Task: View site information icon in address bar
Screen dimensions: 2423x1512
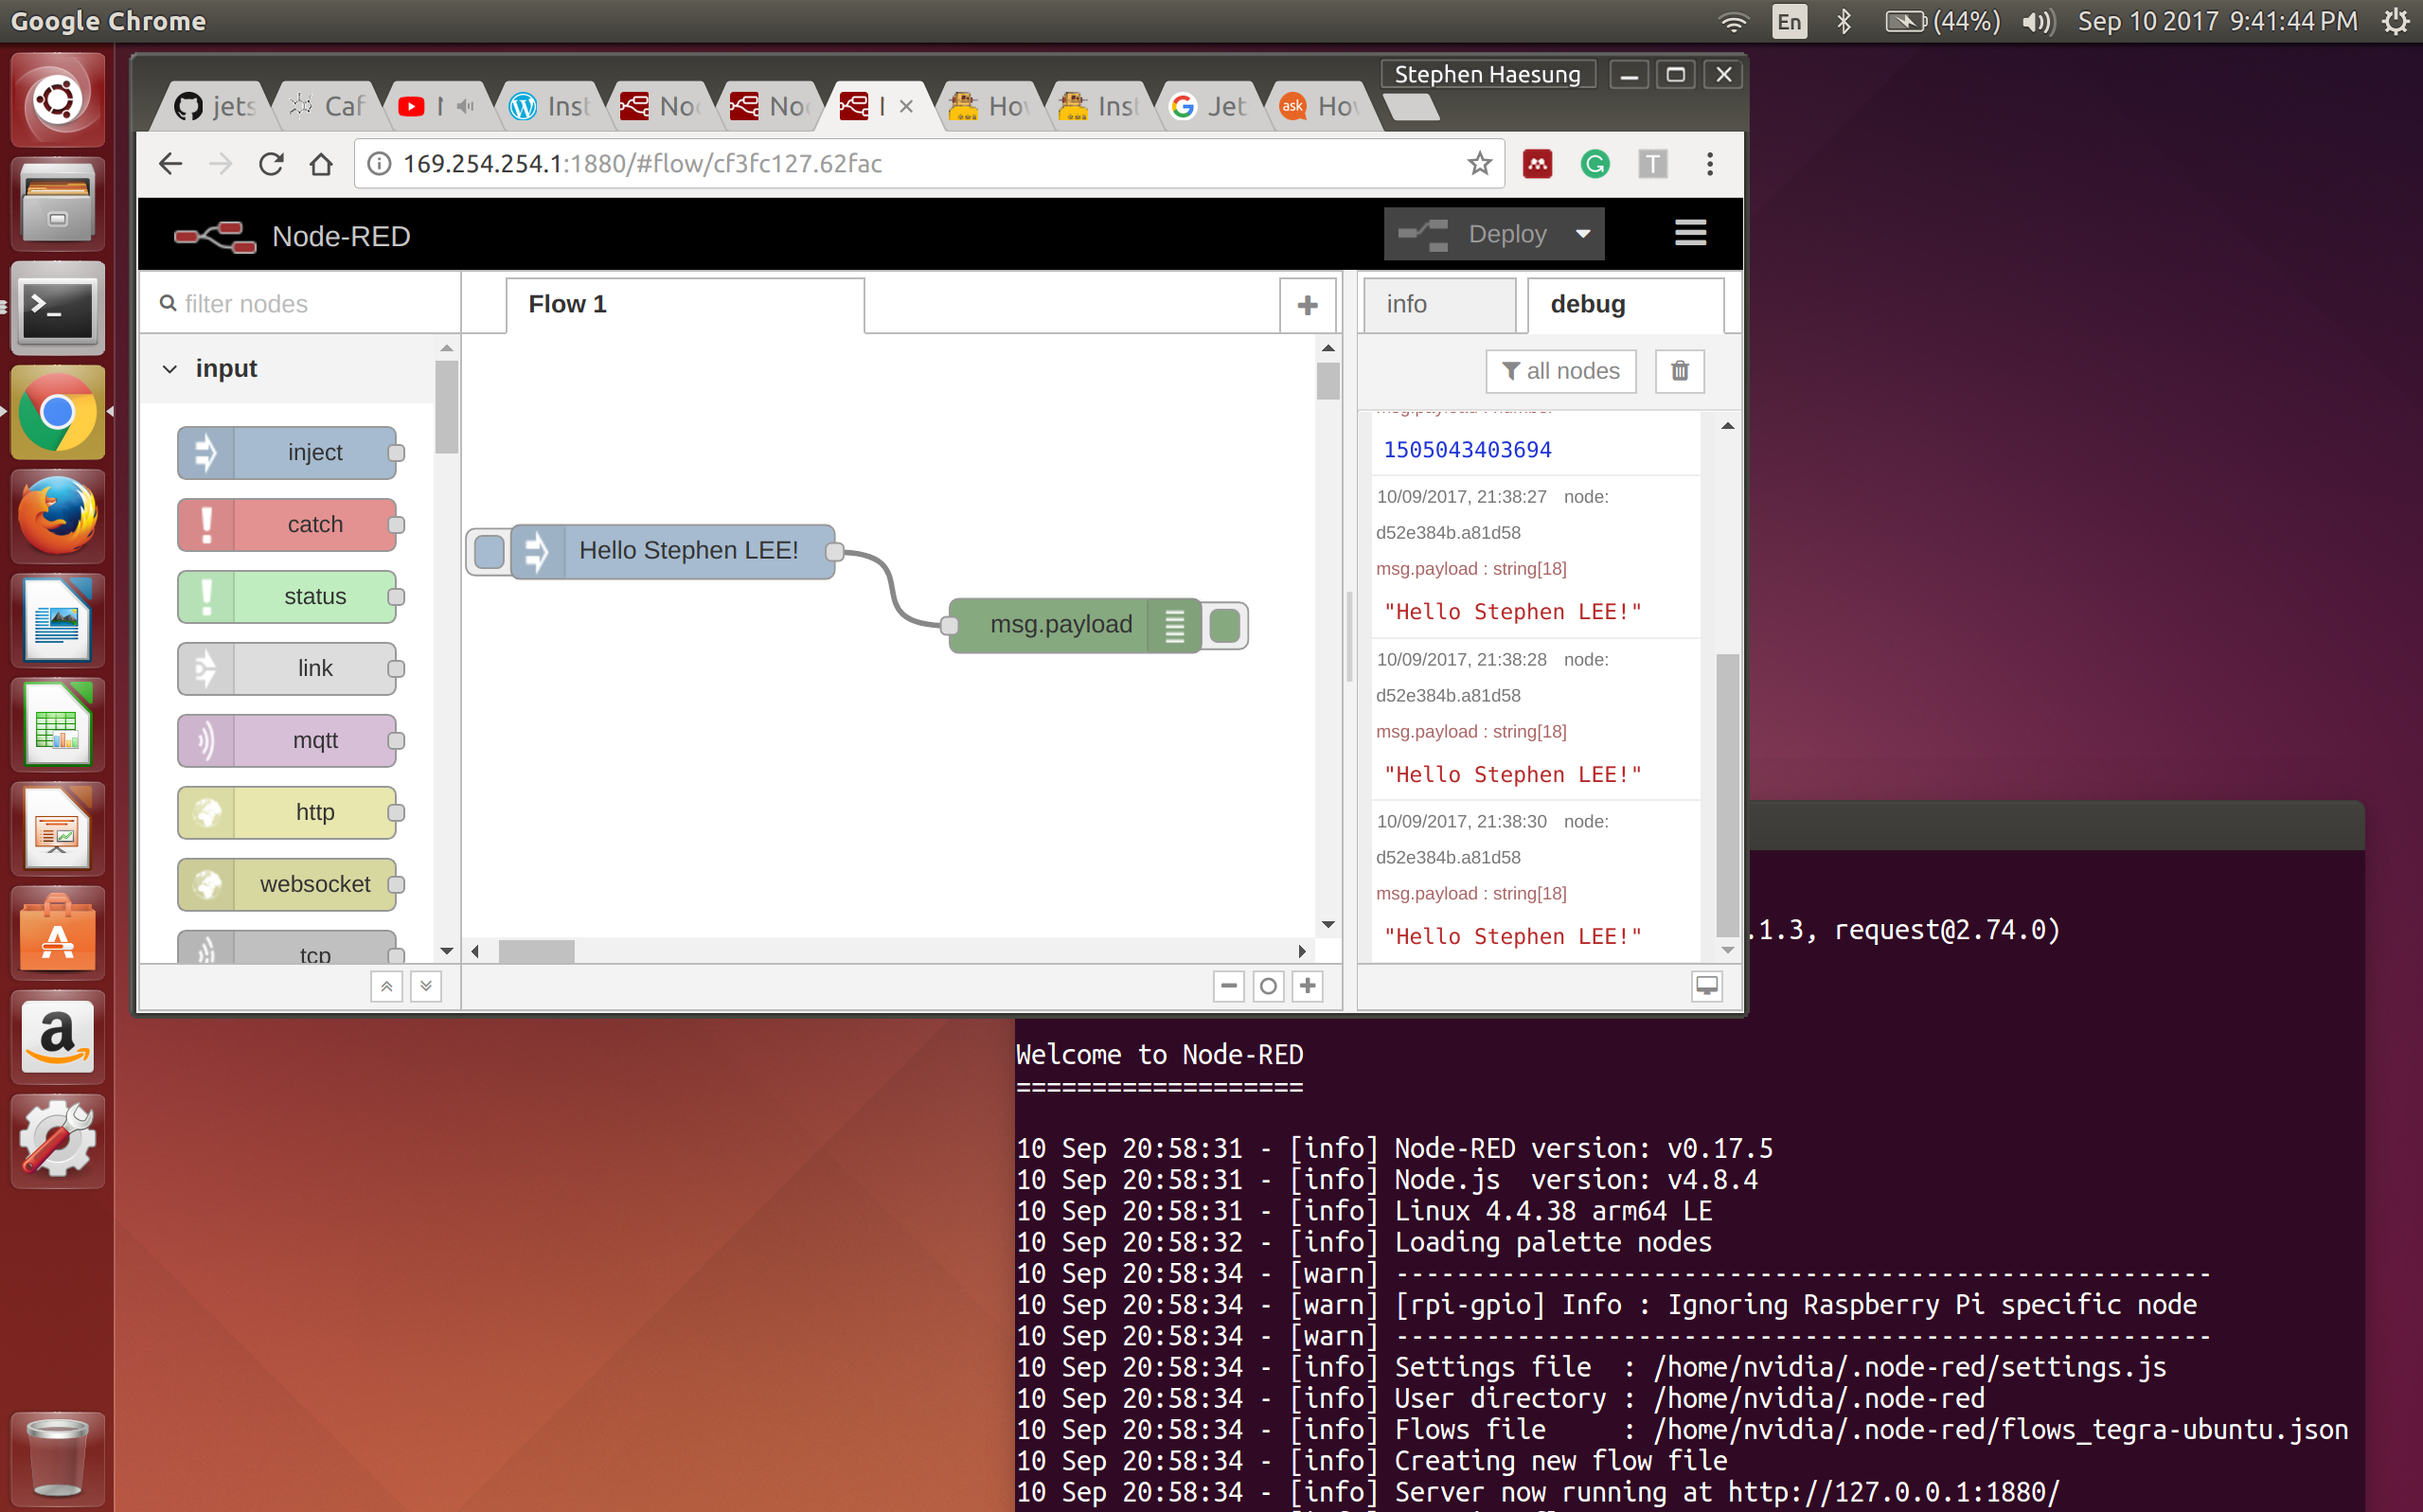Action: click(x=379, y=164)
